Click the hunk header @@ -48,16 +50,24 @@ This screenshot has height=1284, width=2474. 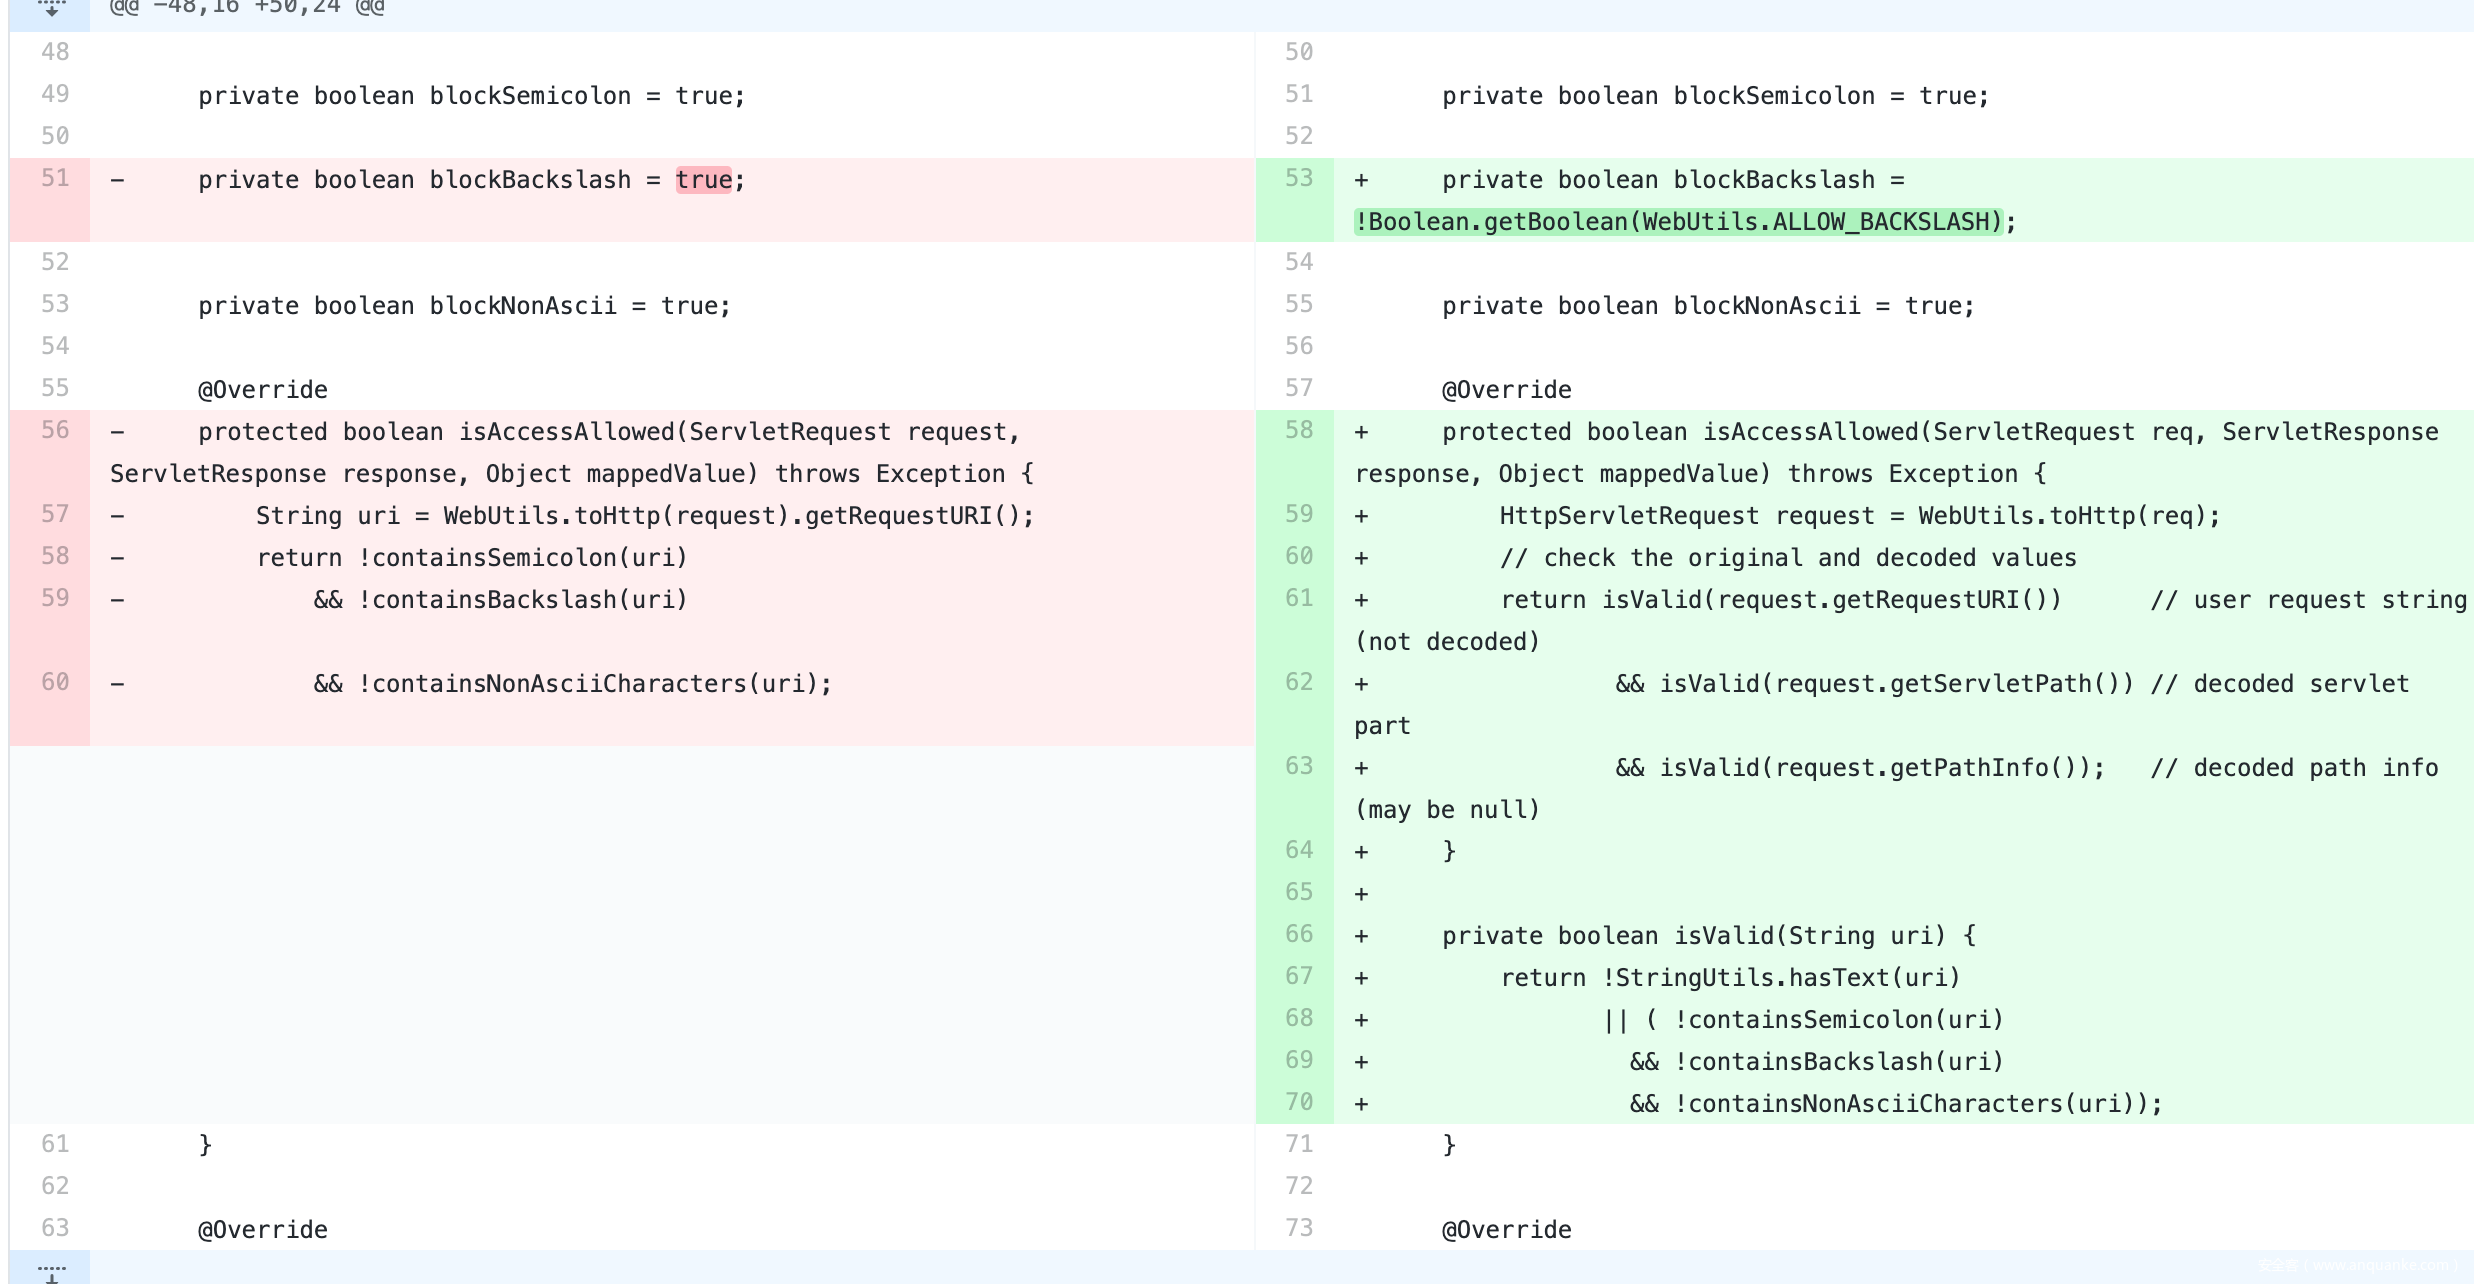pos(246,8)
